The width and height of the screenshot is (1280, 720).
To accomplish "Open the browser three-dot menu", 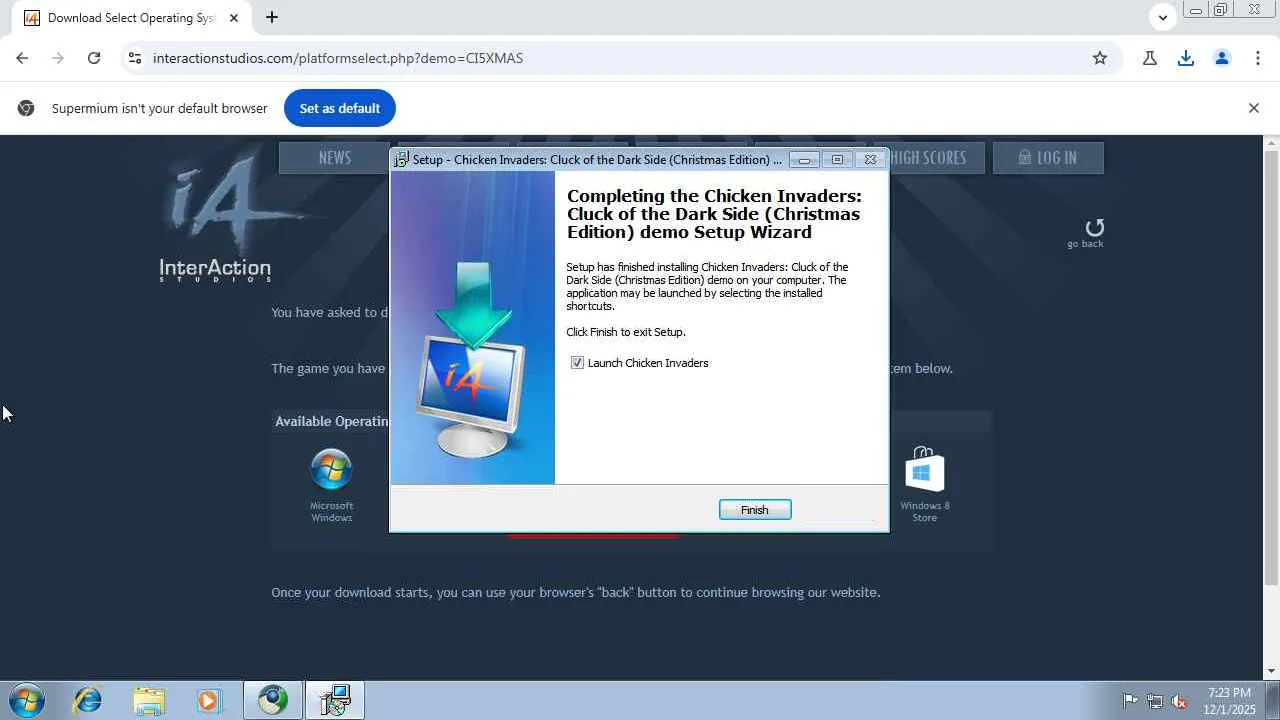I will click(x=1258, y=58).
